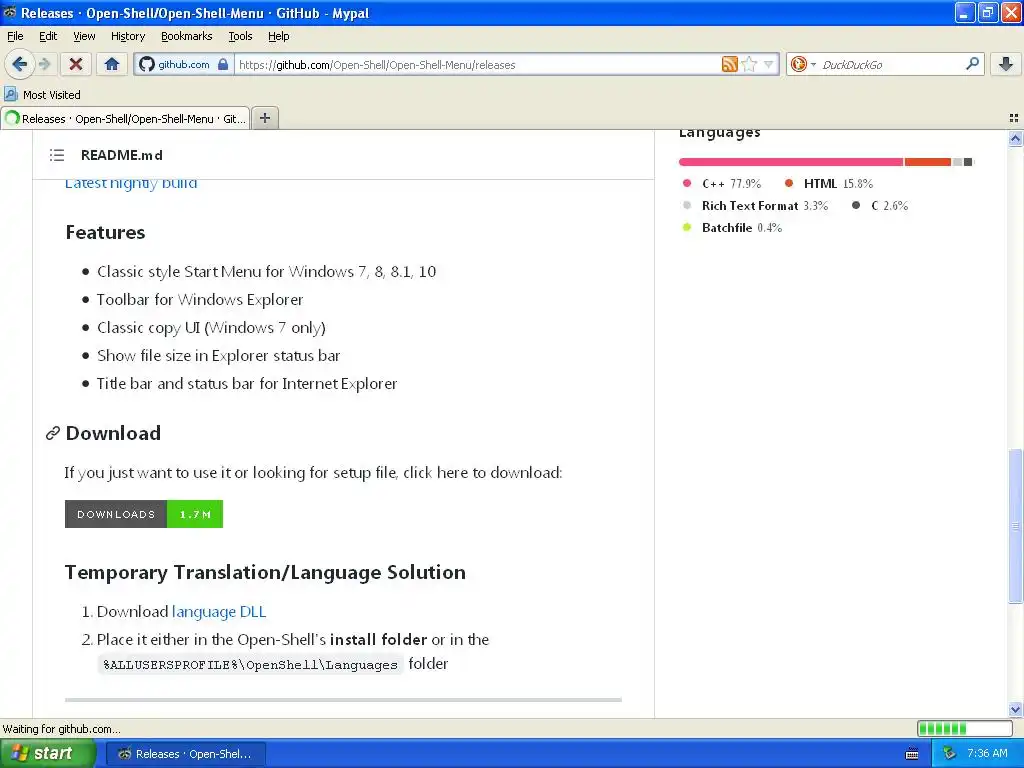The width and height of the screenshot is (1024, 768).
Task: Open the Windows start button
Action: pos(47,753)
